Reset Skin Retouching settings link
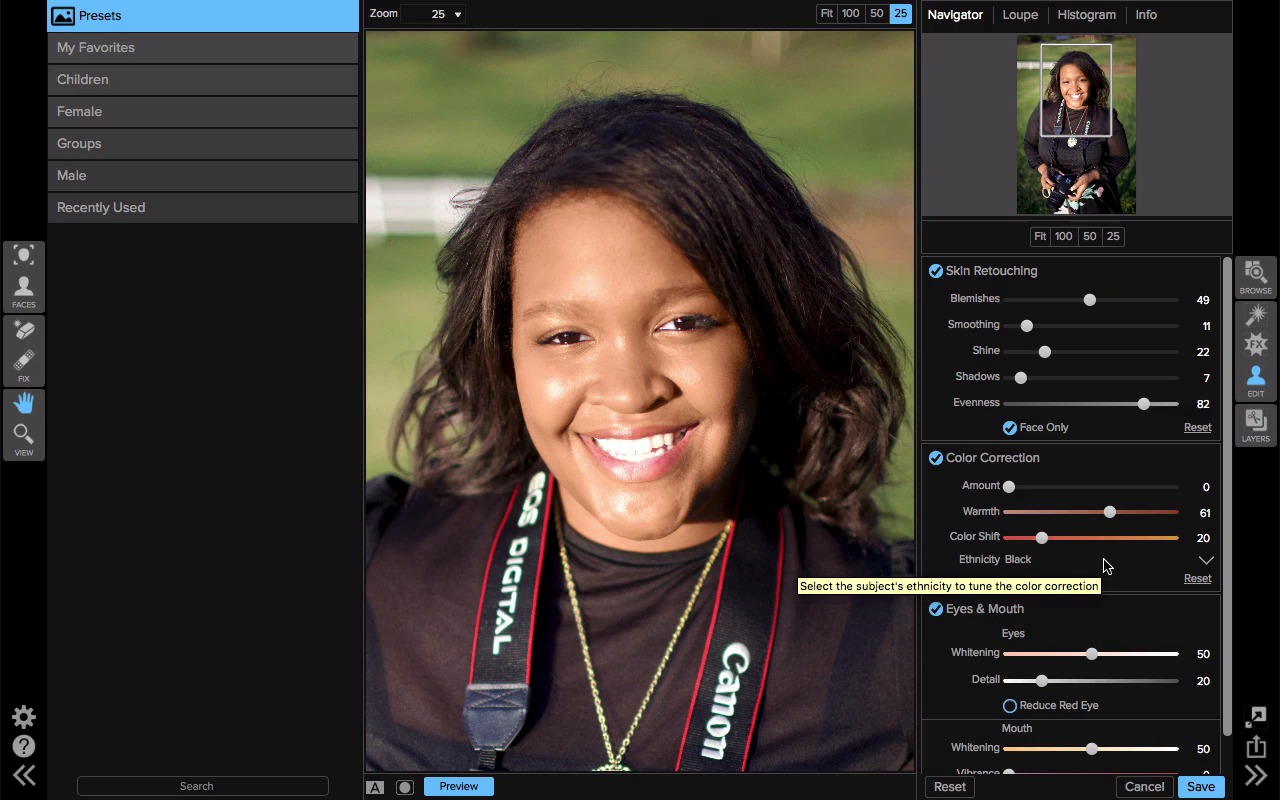Viewport: 1280px width, 800px height. click(1197, 428)
